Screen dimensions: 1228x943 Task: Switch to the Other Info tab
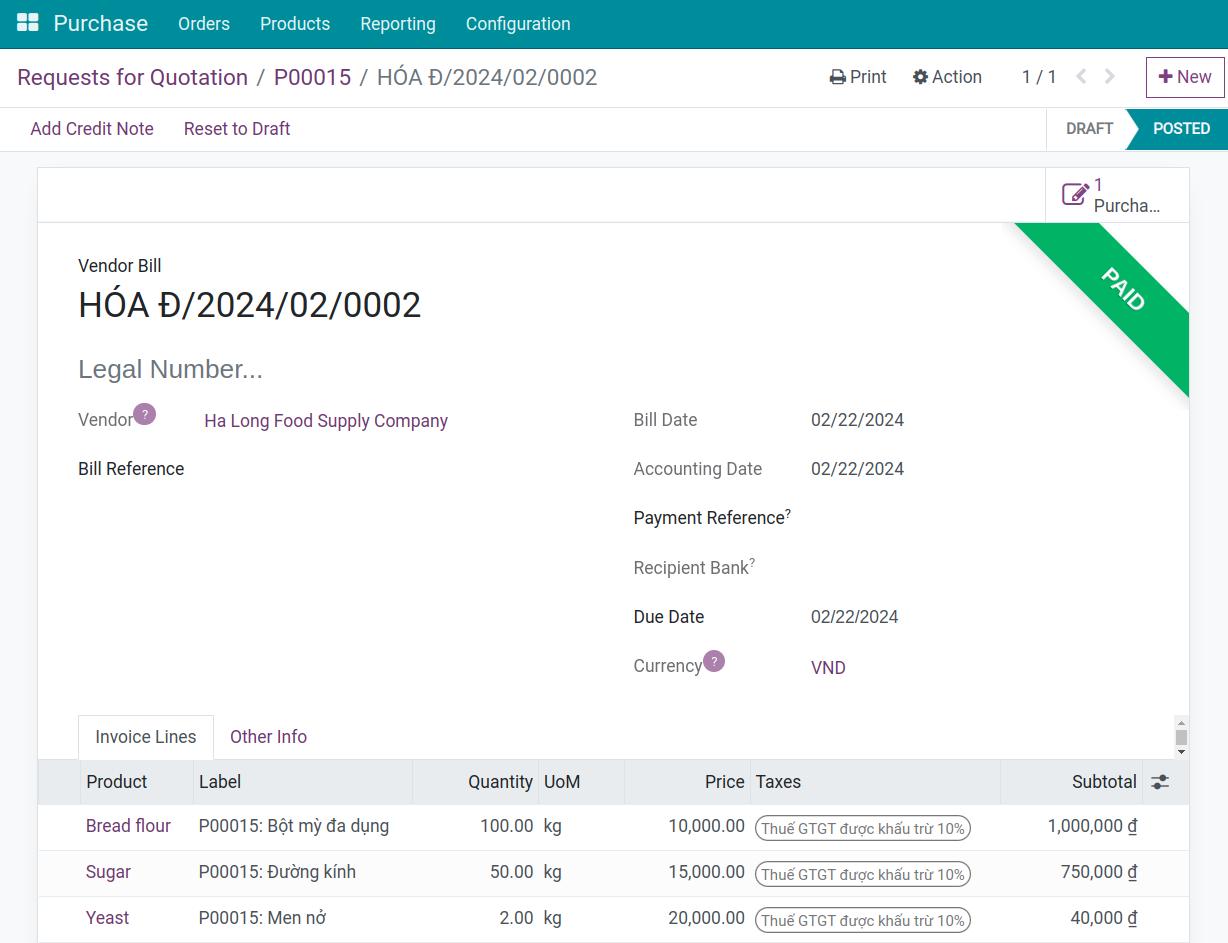pos(268,737)
